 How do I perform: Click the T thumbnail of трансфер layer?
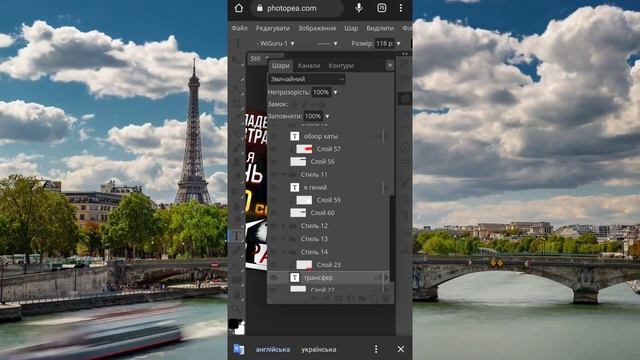[294, 278]
